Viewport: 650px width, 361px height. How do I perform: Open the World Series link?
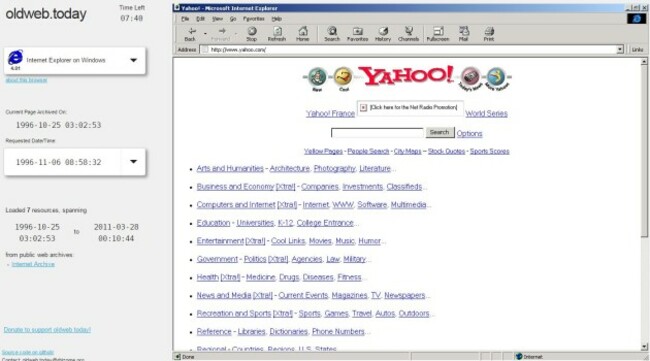point(486,114)
